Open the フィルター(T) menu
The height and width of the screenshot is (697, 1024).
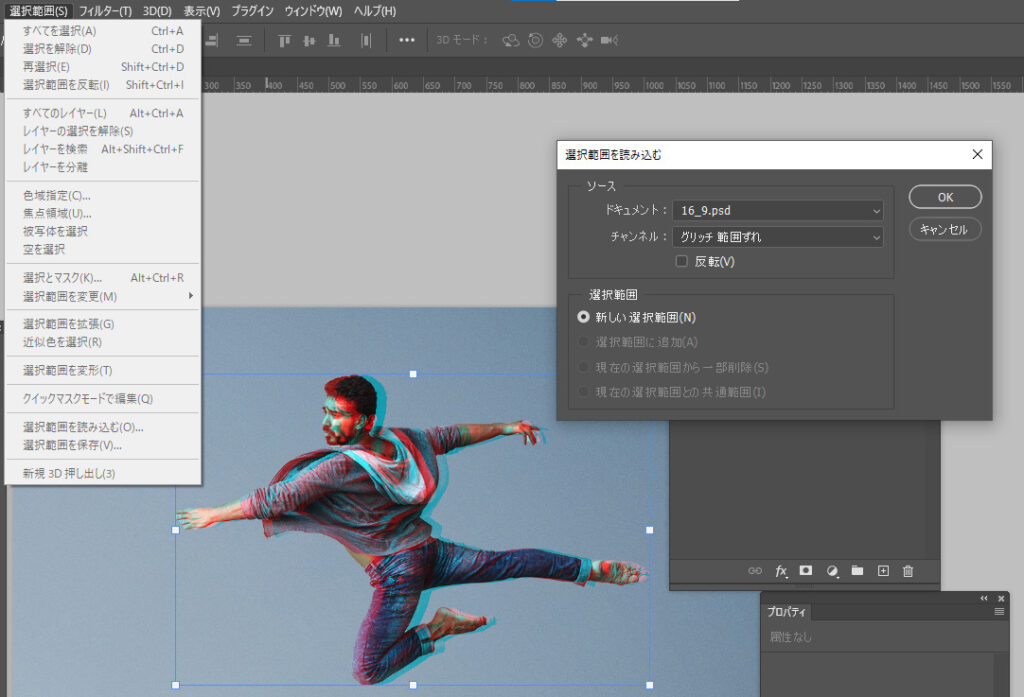tap(105, 11)
